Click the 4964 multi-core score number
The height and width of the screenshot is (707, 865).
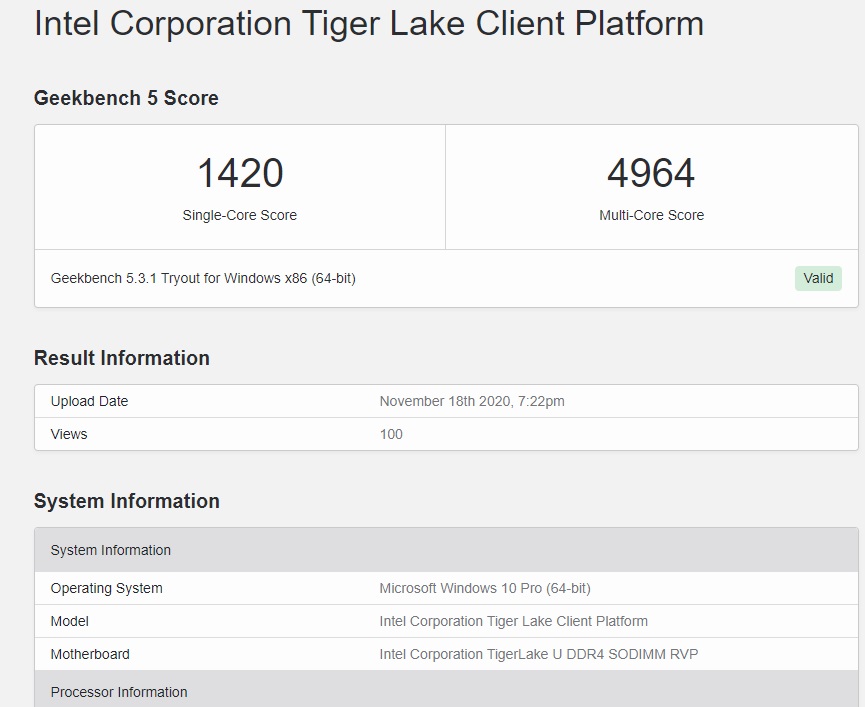[651, 173]
